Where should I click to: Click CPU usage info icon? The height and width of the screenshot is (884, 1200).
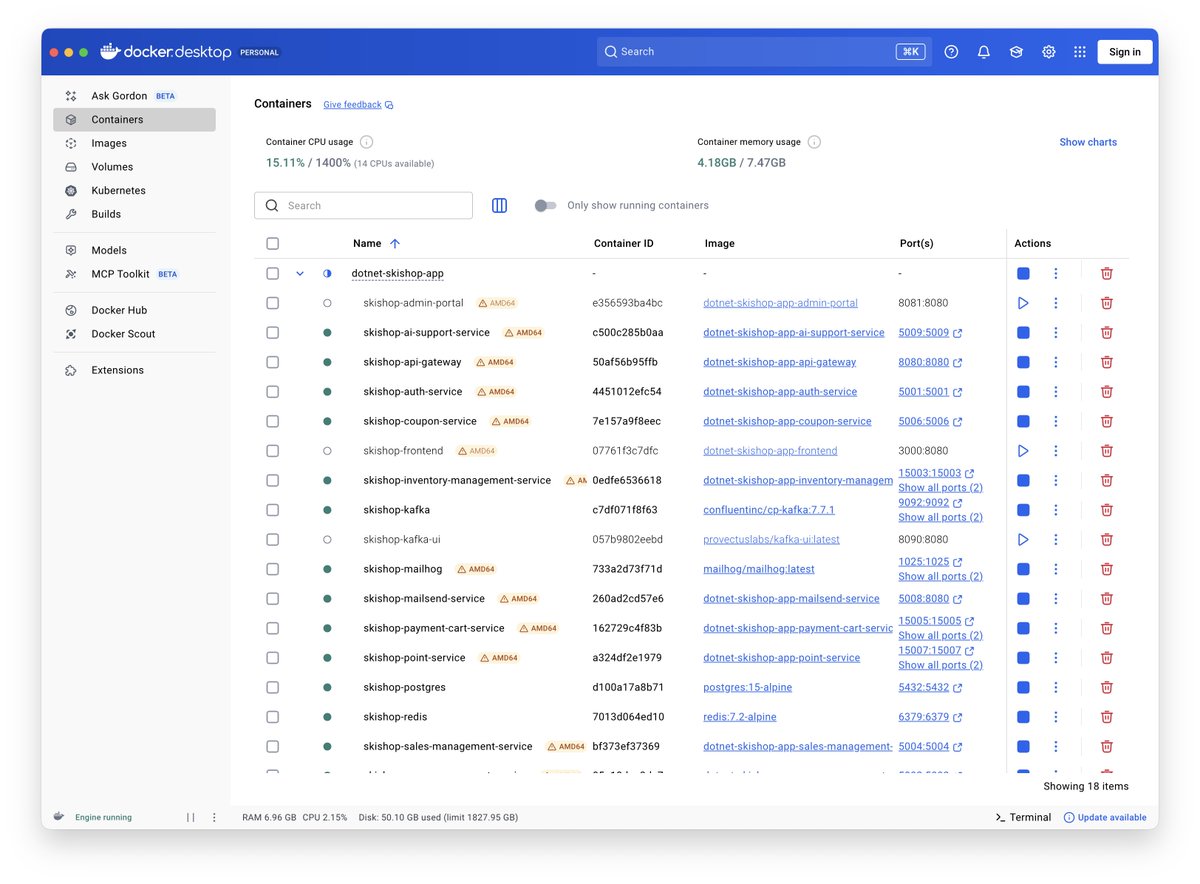(366, 142)
